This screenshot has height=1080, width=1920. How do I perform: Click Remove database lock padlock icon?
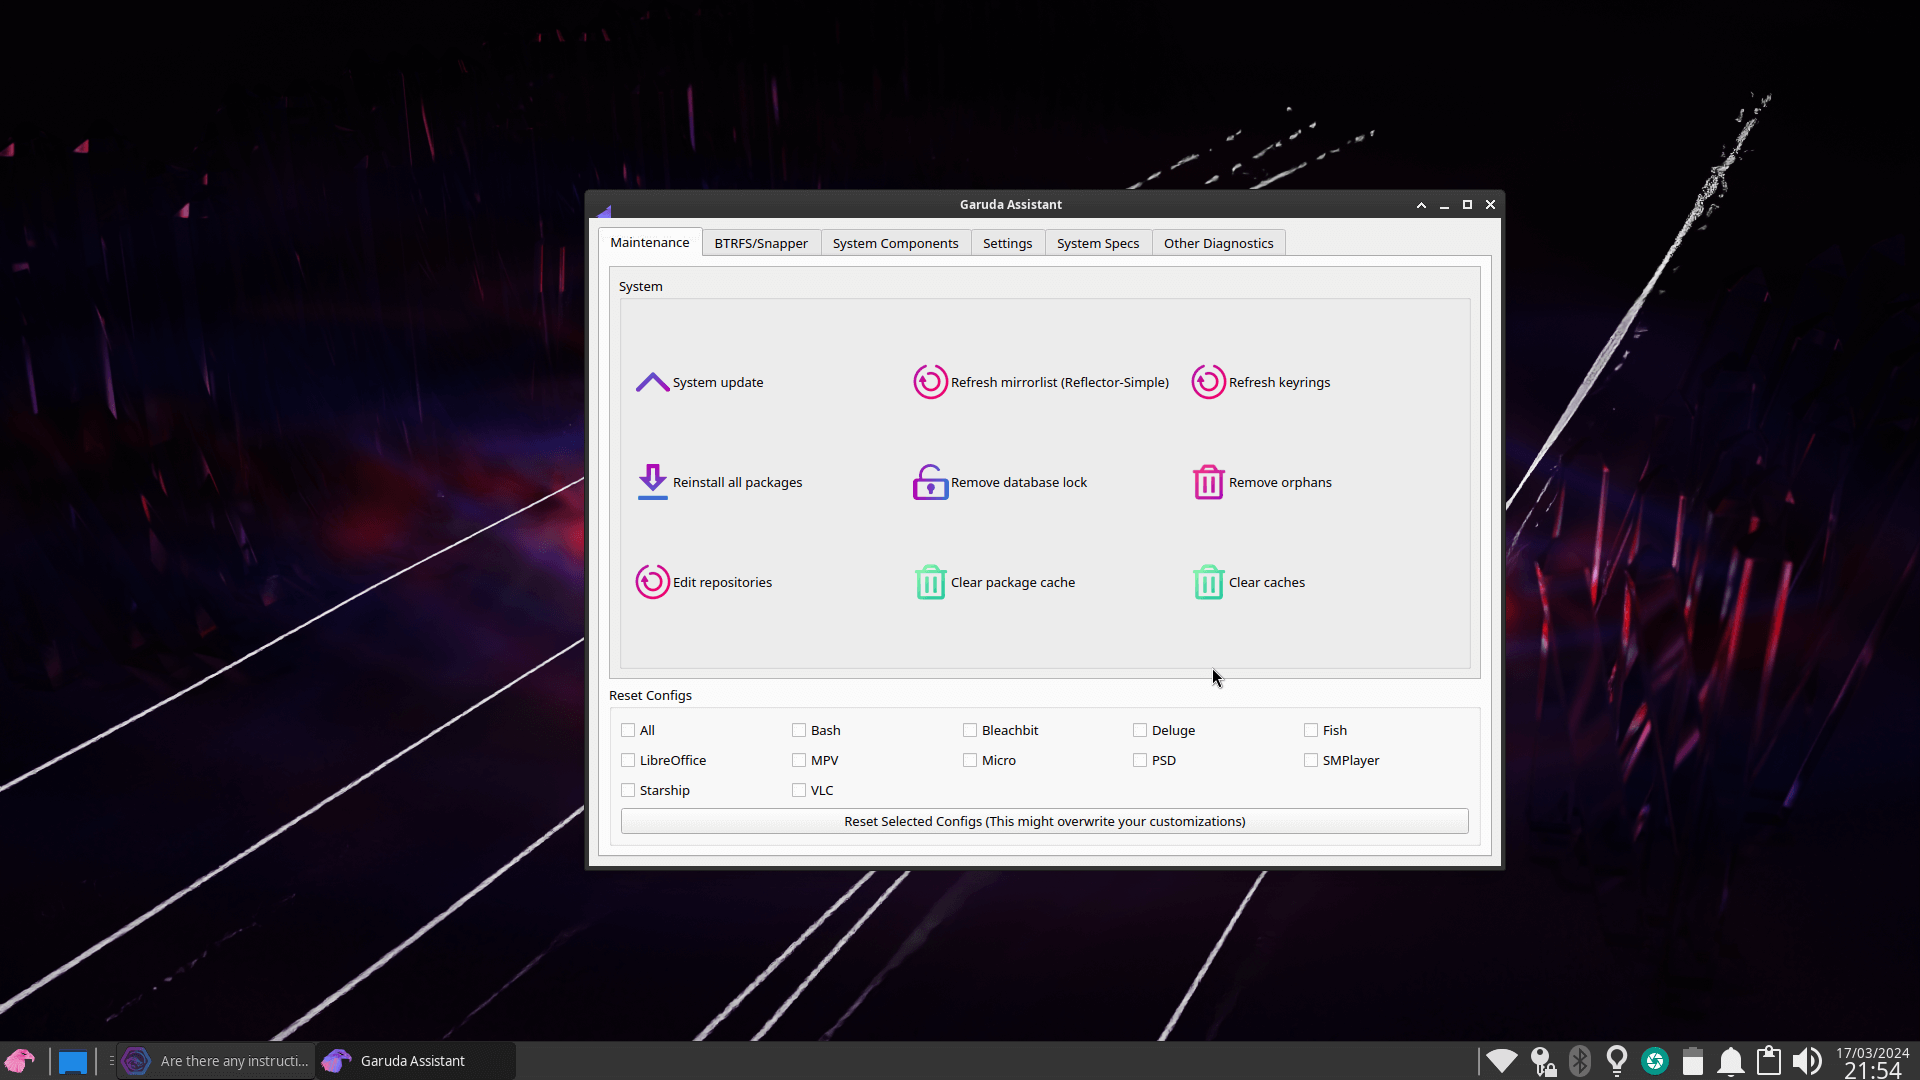[x=930, y=482]
